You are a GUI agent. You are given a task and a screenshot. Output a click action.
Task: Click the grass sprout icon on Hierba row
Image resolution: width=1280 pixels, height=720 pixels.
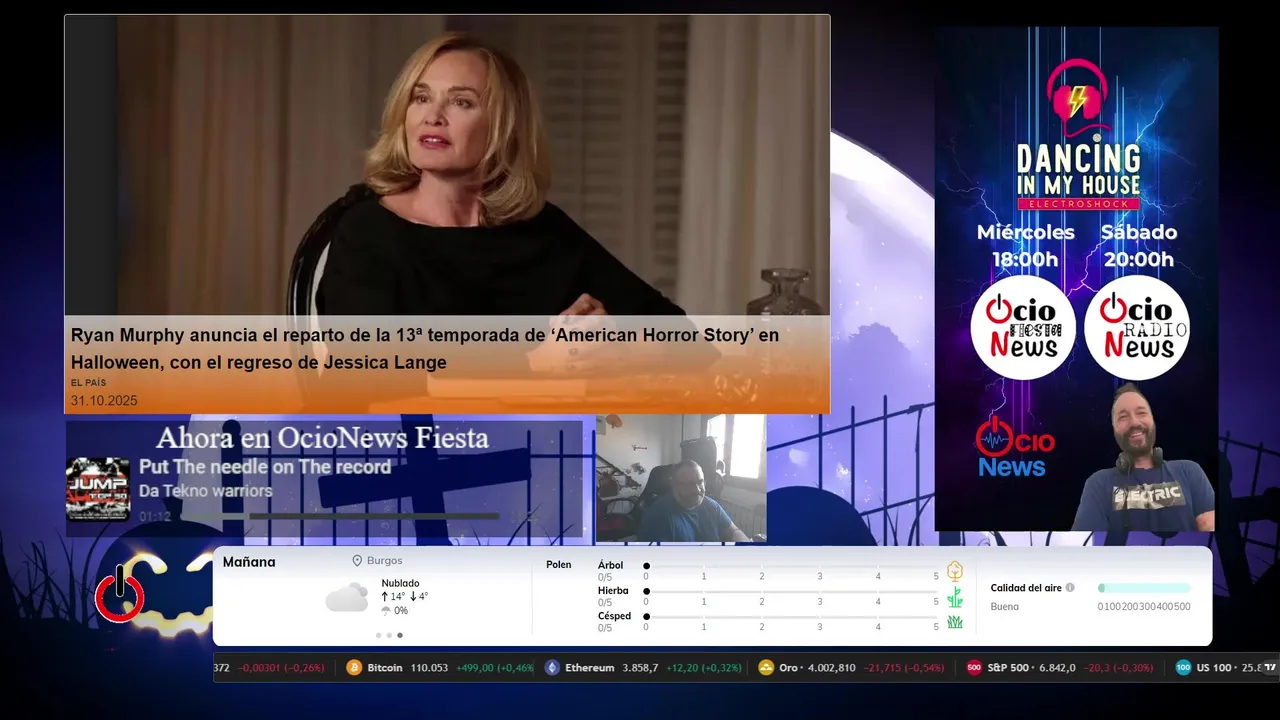[x=955, y=597]
